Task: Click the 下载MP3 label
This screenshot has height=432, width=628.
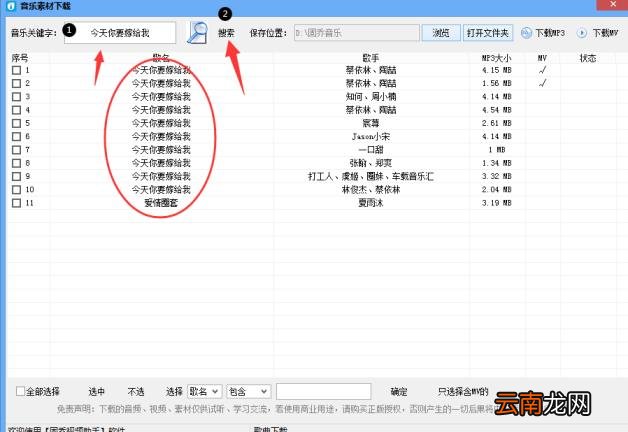Action: (550, 33)
